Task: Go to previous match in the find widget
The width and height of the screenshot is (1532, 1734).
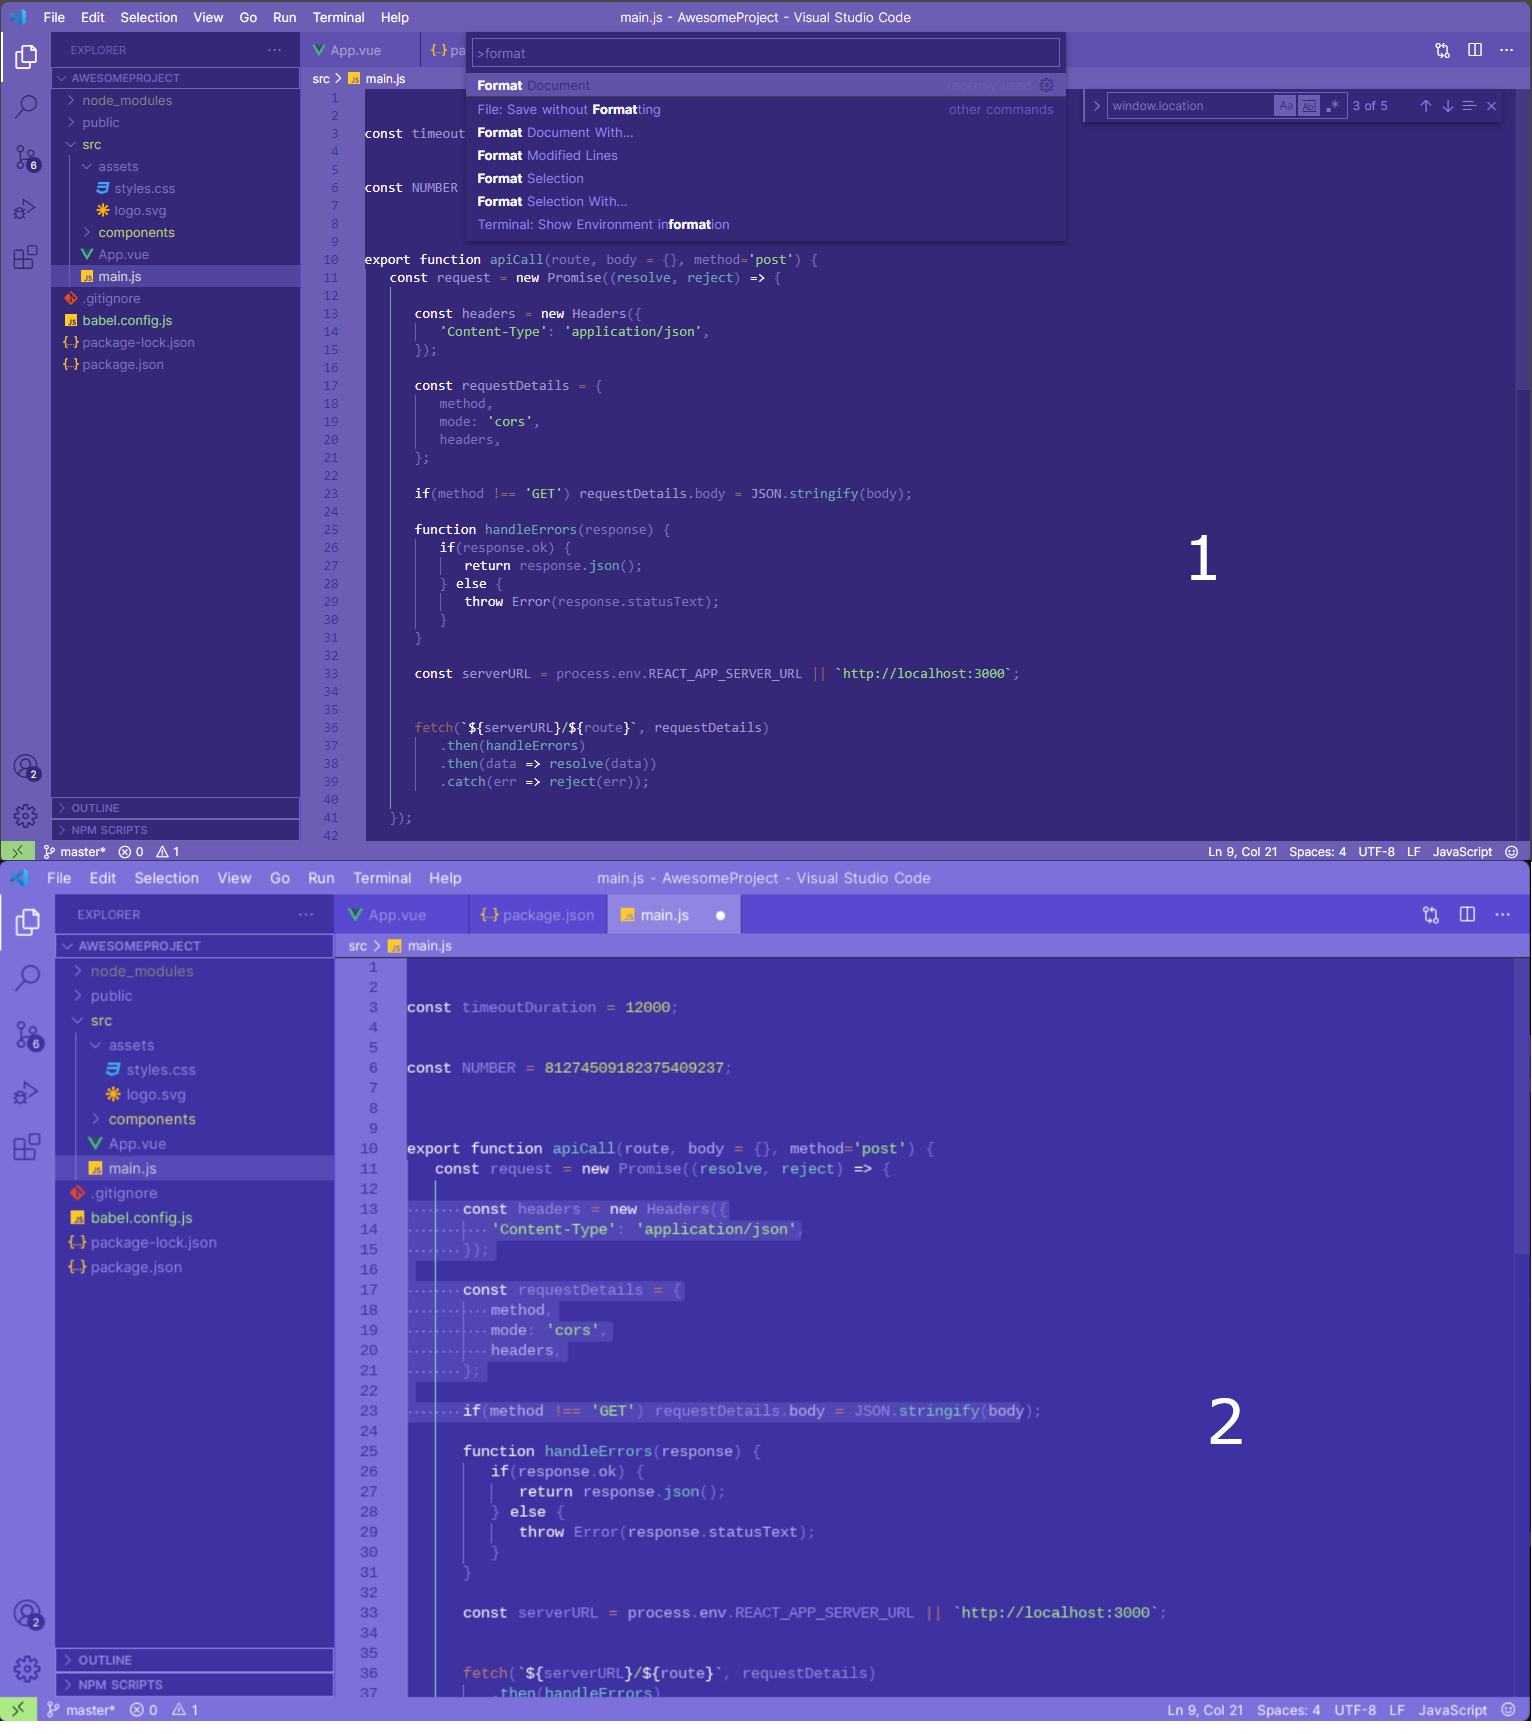Action: [x=1426, y=106]
